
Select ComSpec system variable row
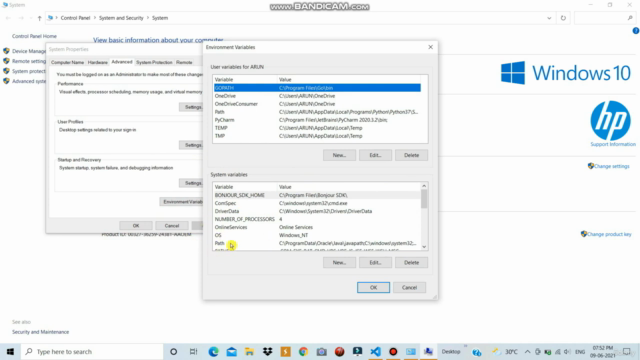tap(317, 203)
